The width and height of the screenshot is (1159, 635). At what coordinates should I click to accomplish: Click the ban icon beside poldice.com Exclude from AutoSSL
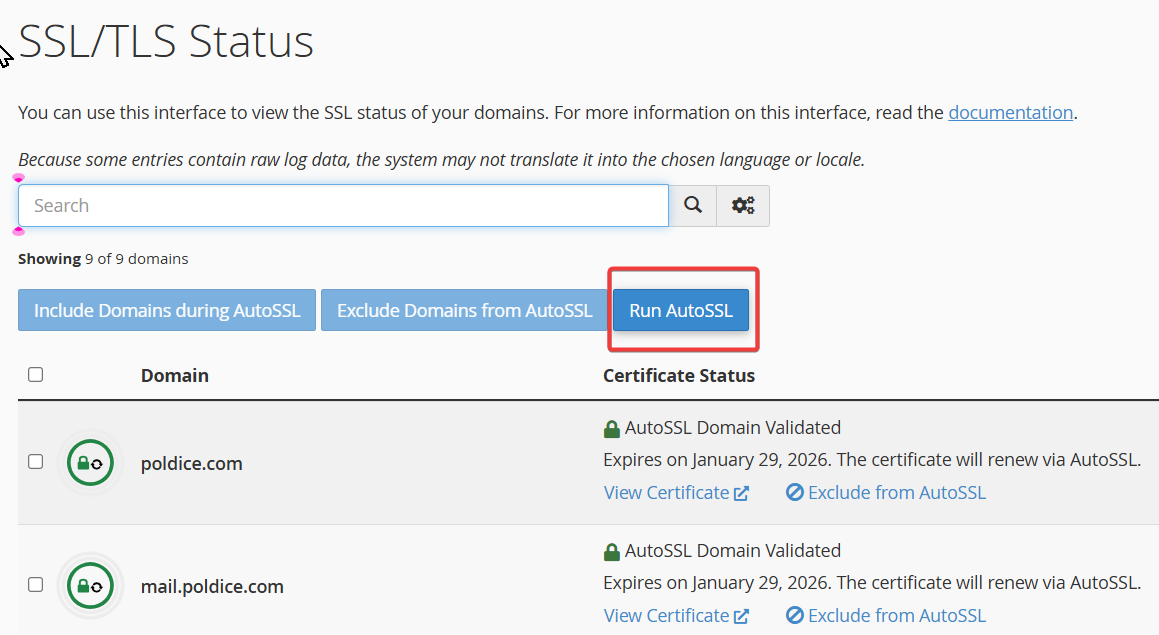click(x=795, y=493)
